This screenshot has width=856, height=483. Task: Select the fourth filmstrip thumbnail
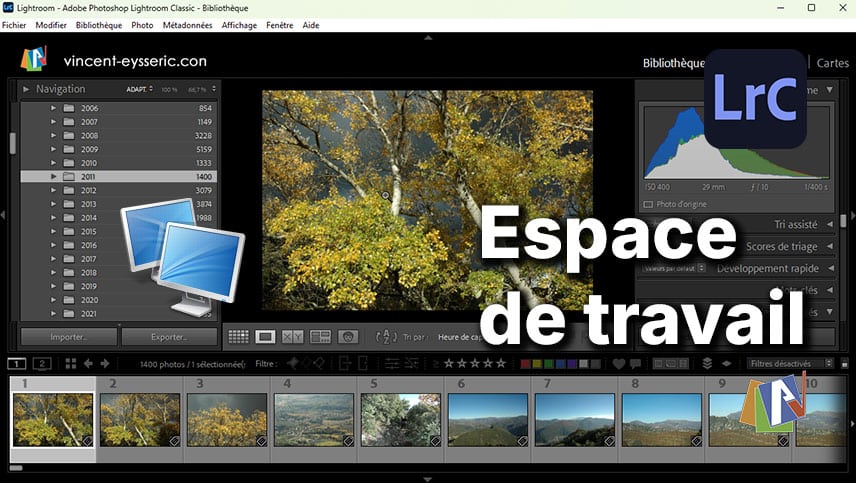pos(314,419)
